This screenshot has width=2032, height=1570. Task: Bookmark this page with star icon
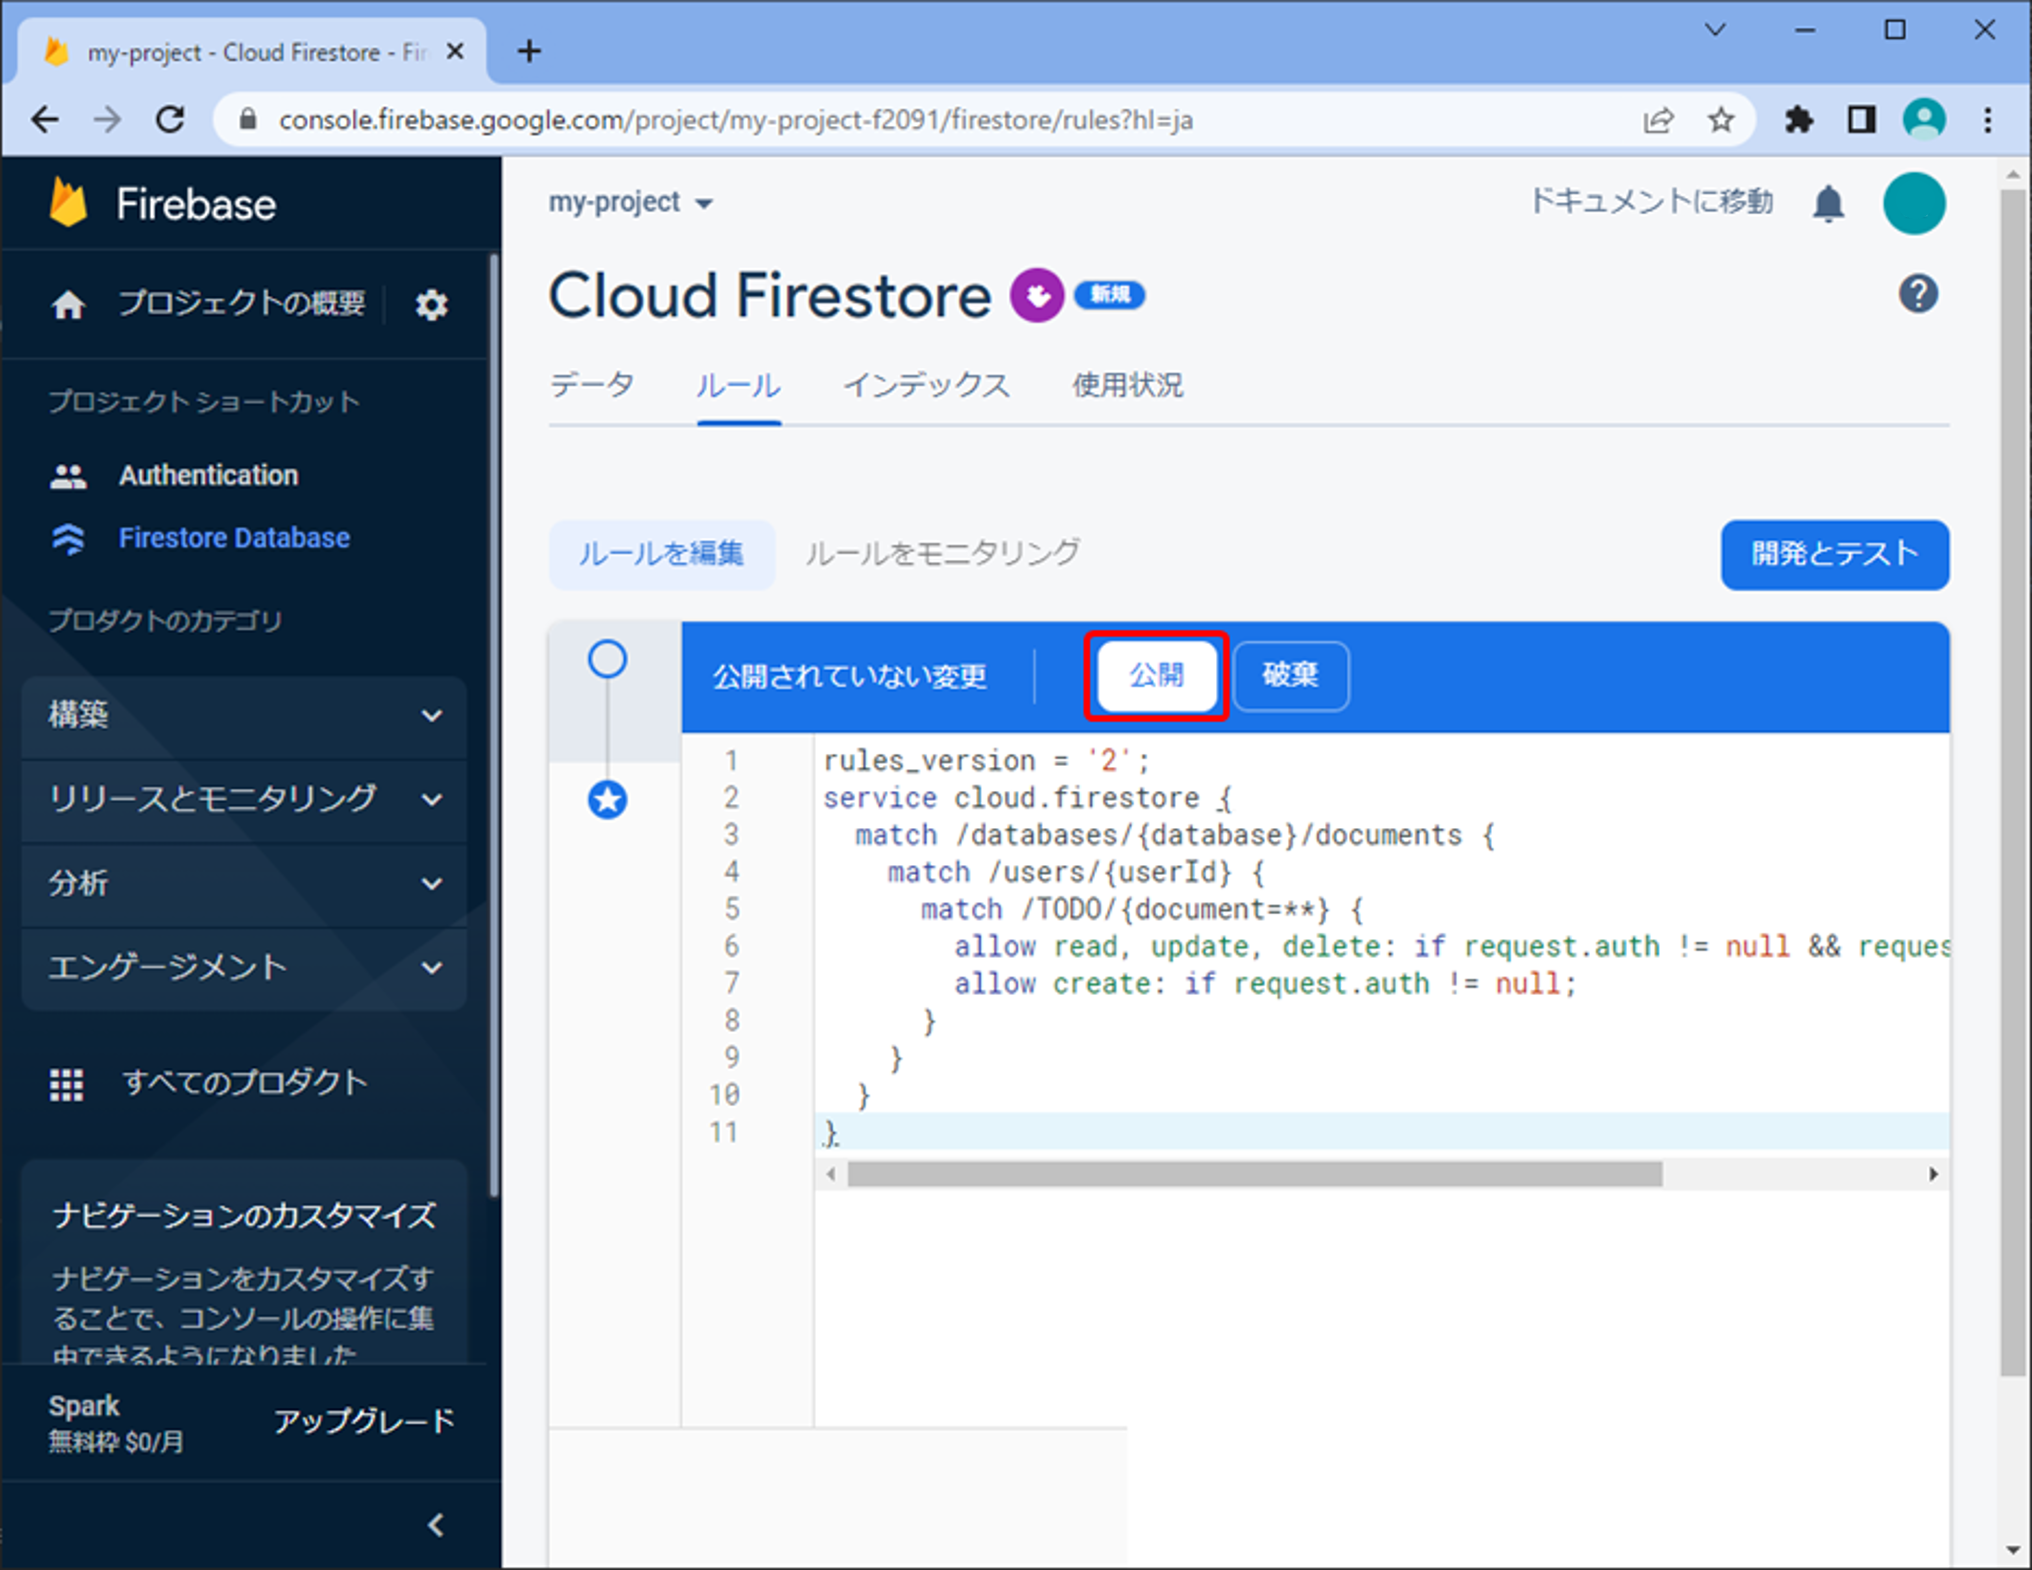[x=1720, y=120]
